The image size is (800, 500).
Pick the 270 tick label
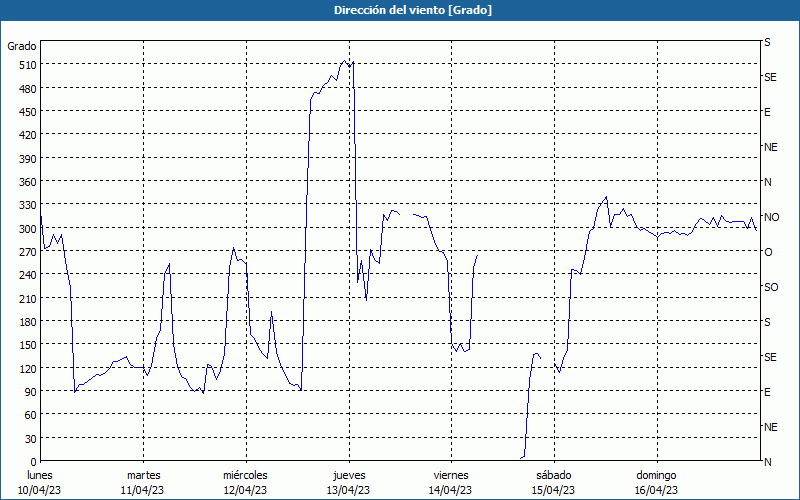28,252
